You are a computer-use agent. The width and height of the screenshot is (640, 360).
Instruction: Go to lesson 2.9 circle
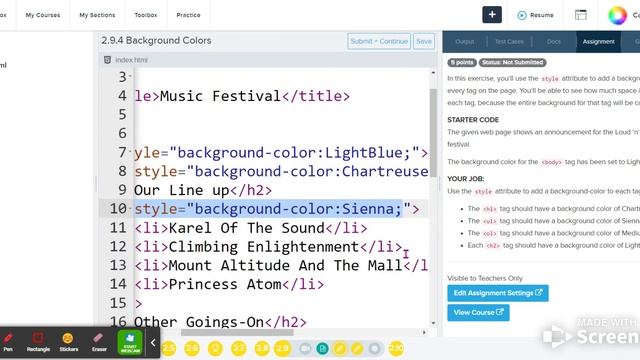(x=282, y=349)
